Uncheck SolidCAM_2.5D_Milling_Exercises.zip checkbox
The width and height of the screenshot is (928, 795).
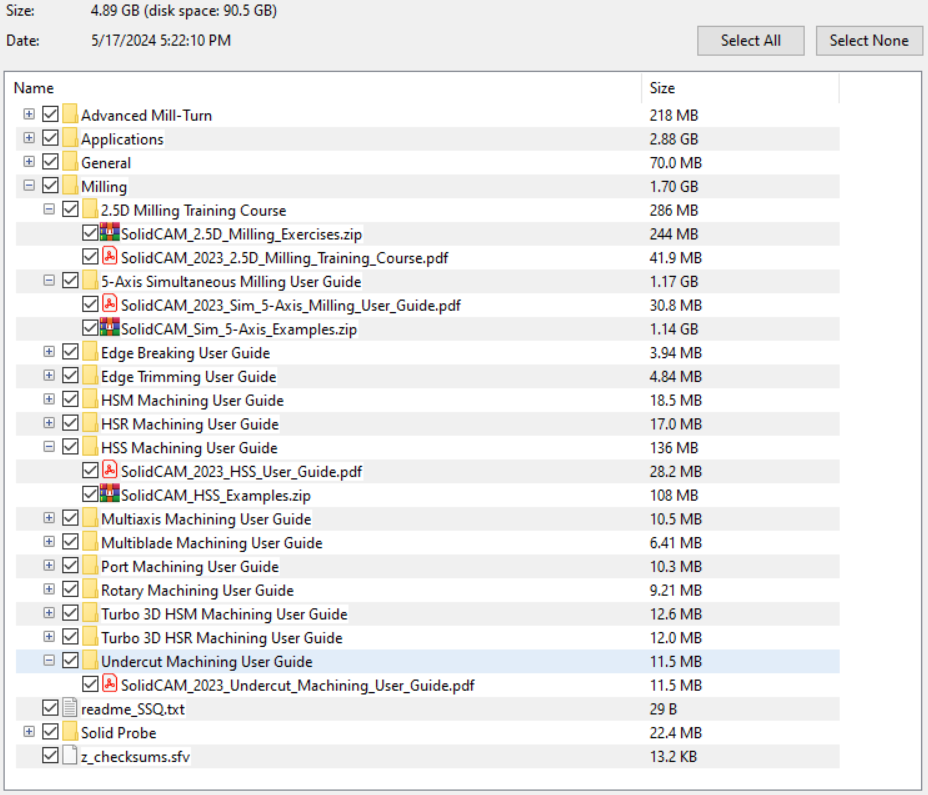[x=90, y=233]
